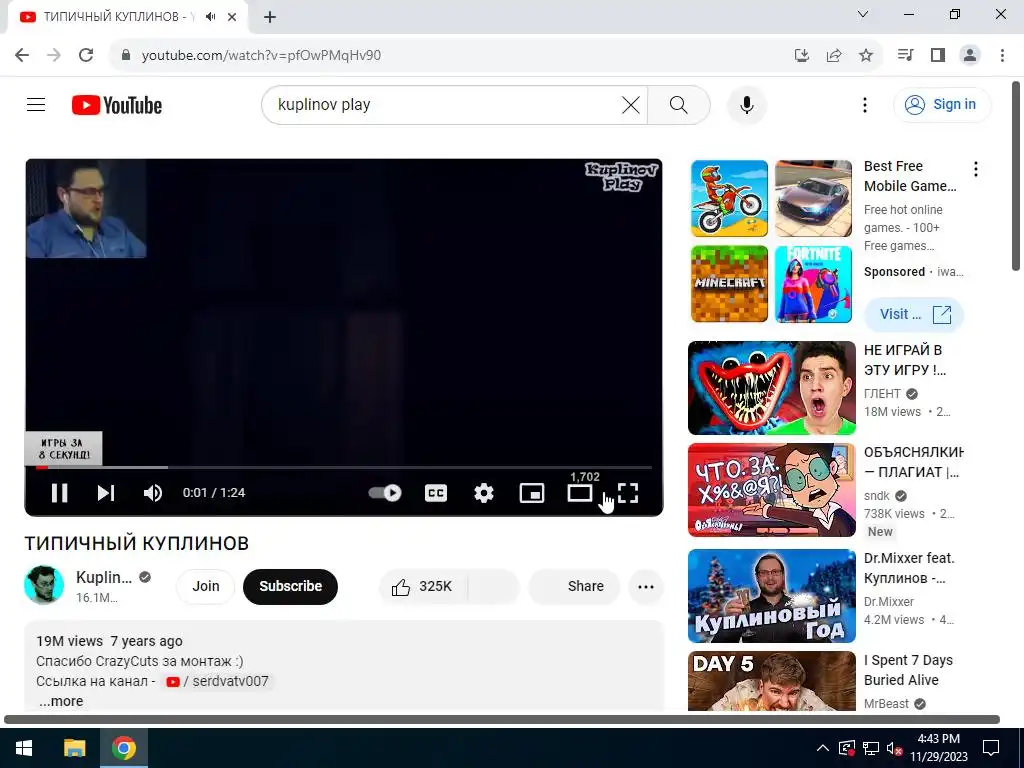The height and width of the screenshot is (768, 1024).
Task: Open Chrome profile avatar
Action: click(970, 55)
